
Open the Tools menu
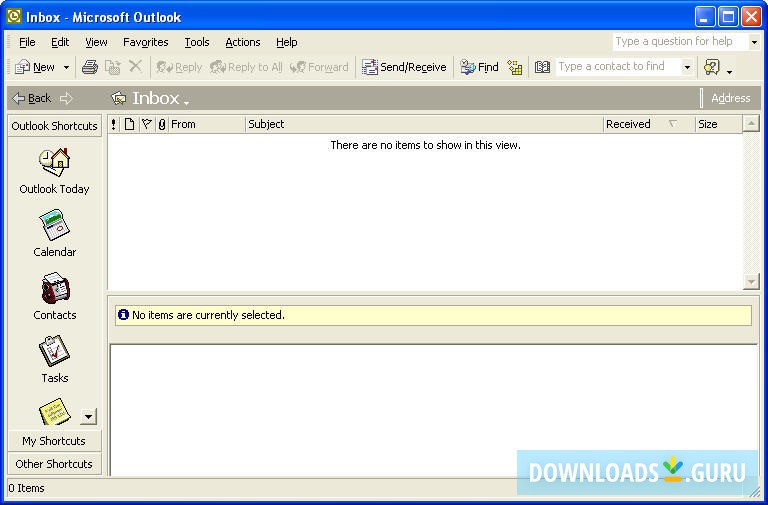[197, 42]
